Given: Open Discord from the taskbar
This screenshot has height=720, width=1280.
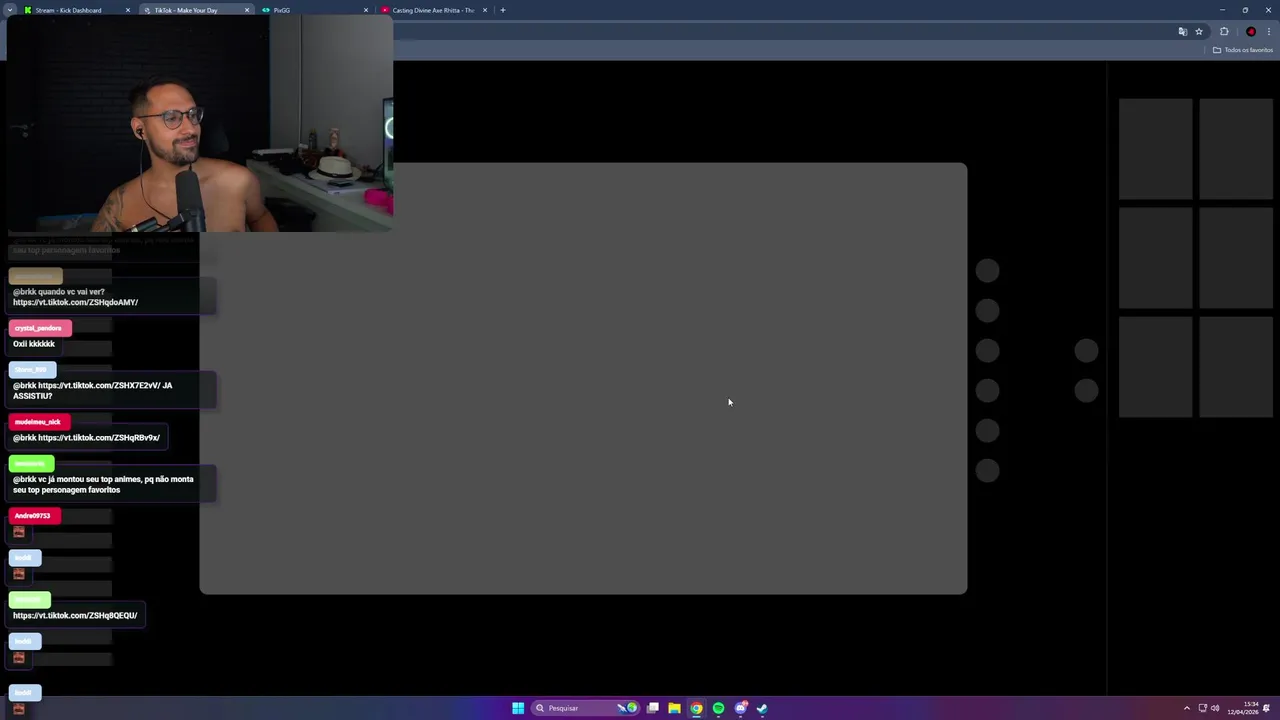Looking at the screenshot, I should pos(740,708).
